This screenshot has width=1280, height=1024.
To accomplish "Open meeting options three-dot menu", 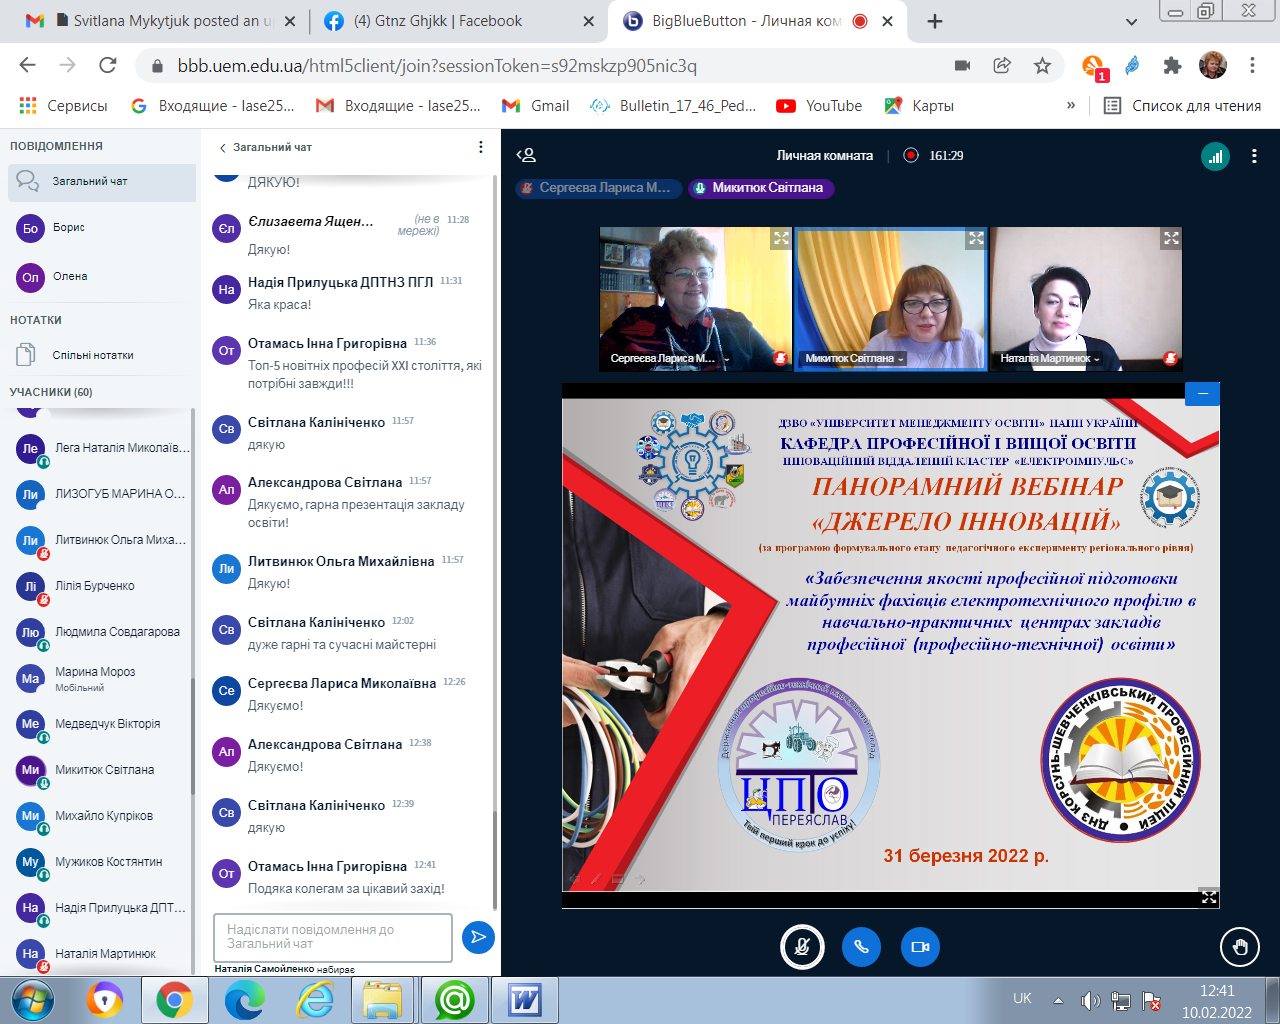I will tap(1254, 156).
